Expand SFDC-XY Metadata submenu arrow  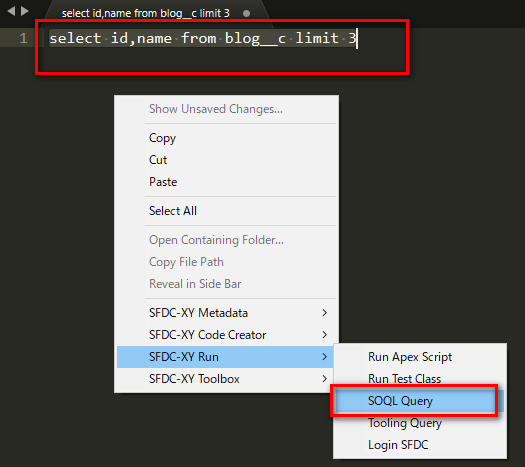coord(324,313)
